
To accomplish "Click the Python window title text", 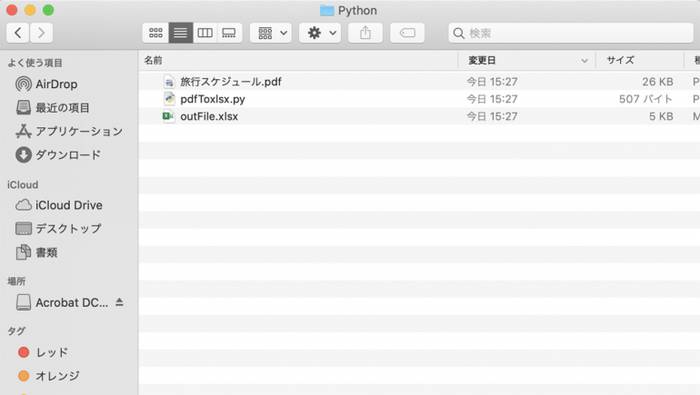I will click(357, 10).
